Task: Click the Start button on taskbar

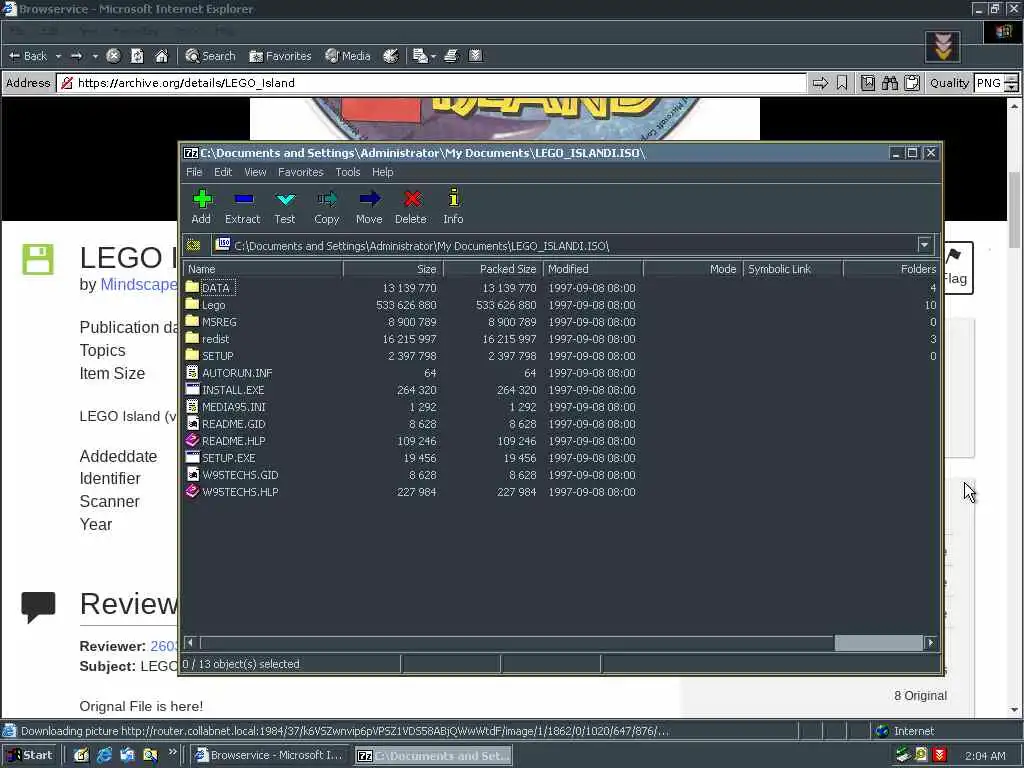Action: tap(29, 755)
